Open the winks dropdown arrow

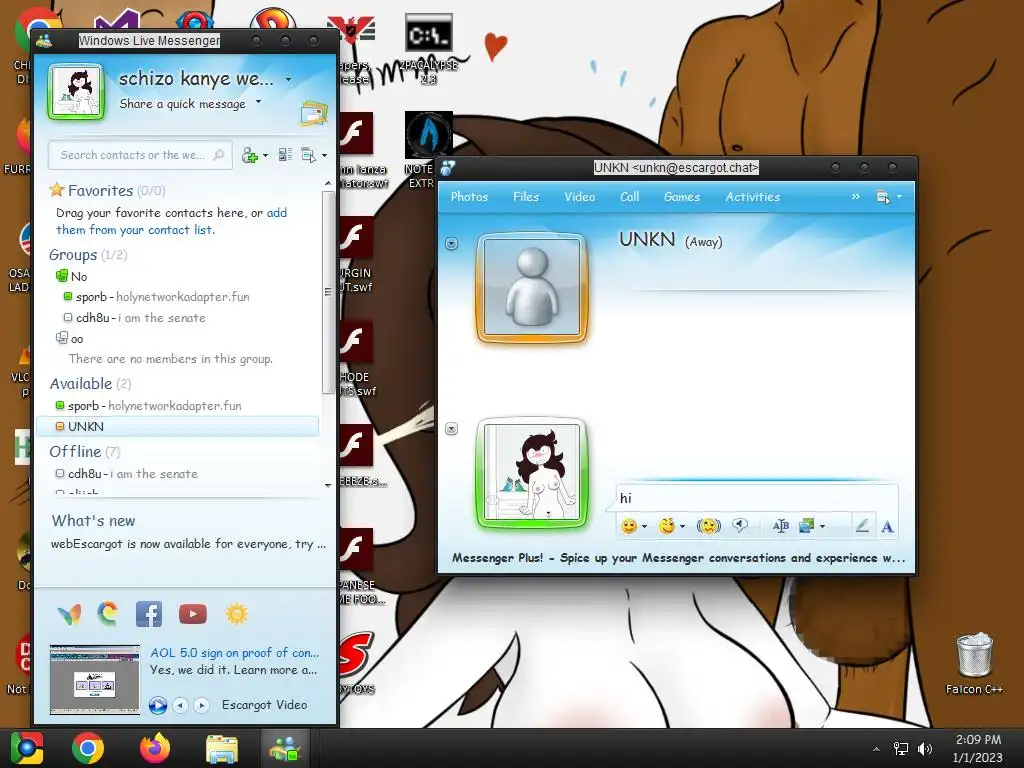682,526
